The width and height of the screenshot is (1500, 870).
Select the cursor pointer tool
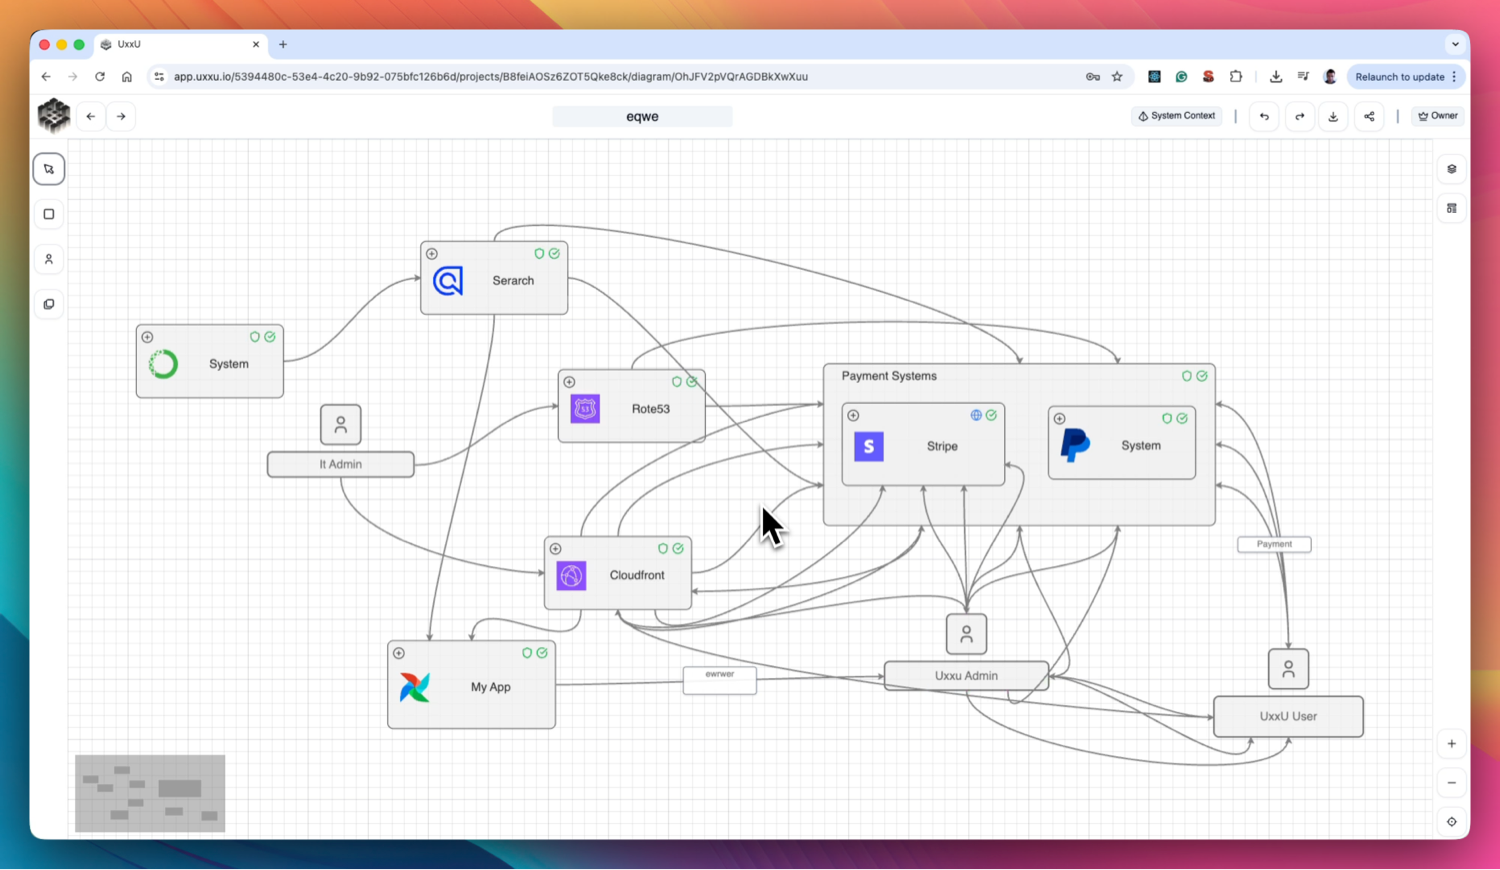[48, 169]
